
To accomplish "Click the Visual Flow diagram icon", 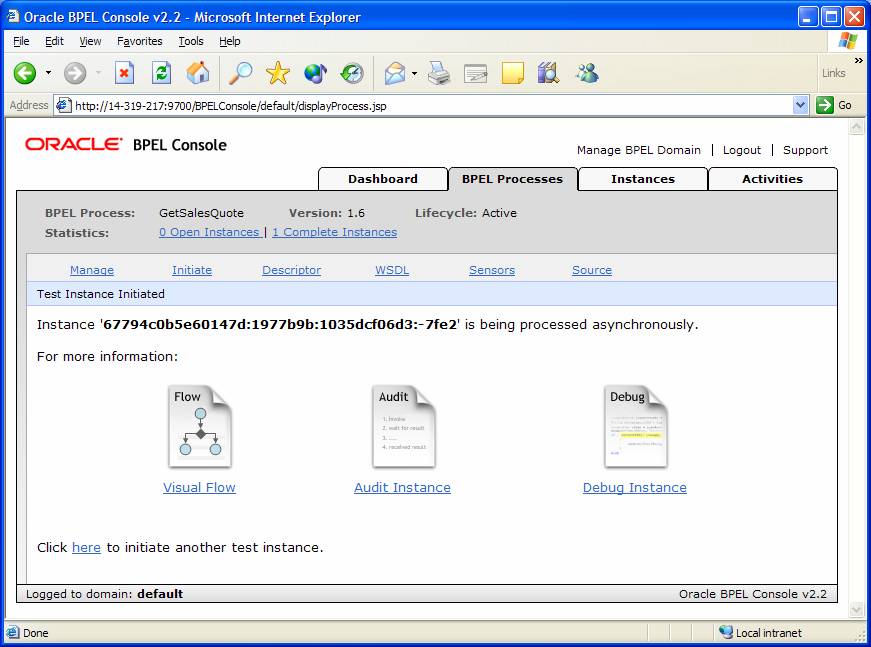I will tap(199, 427).
